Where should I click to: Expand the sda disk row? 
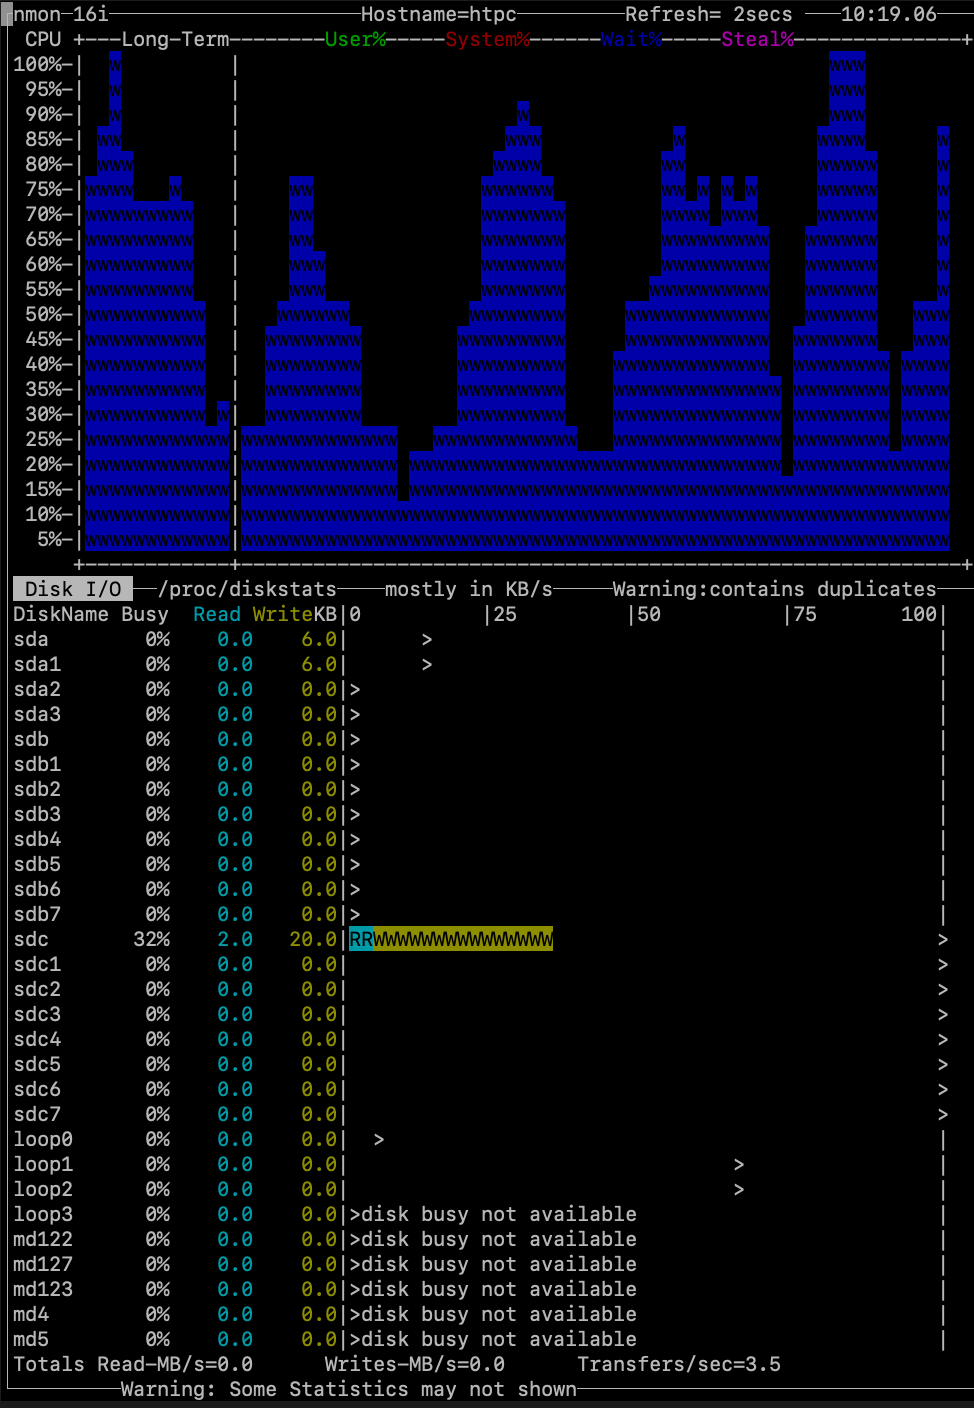[x=30, y=639]
